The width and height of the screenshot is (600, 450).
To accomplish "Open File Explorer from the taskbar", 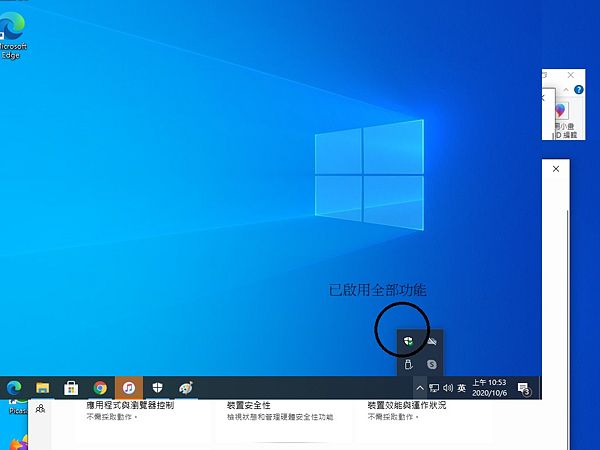I will point(42,388).
